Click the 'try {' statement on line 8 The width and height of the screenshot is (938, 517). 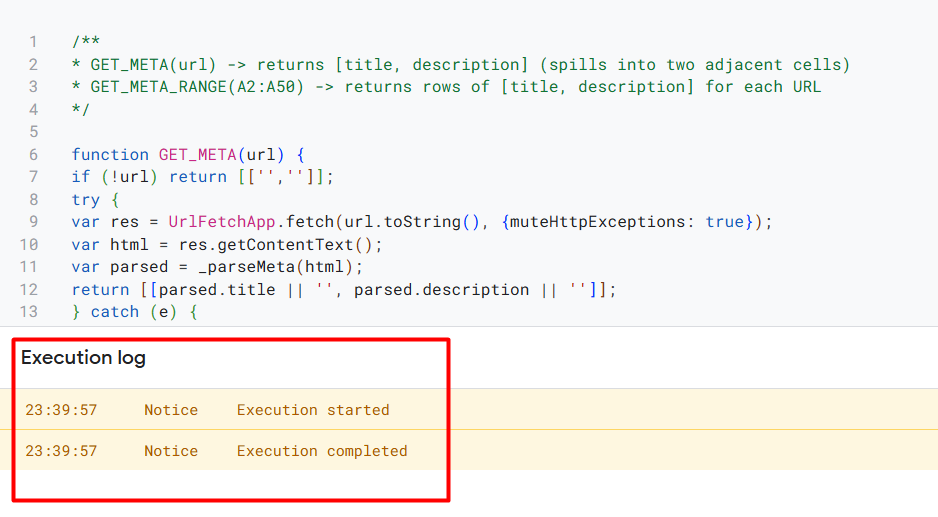(96, 200)
